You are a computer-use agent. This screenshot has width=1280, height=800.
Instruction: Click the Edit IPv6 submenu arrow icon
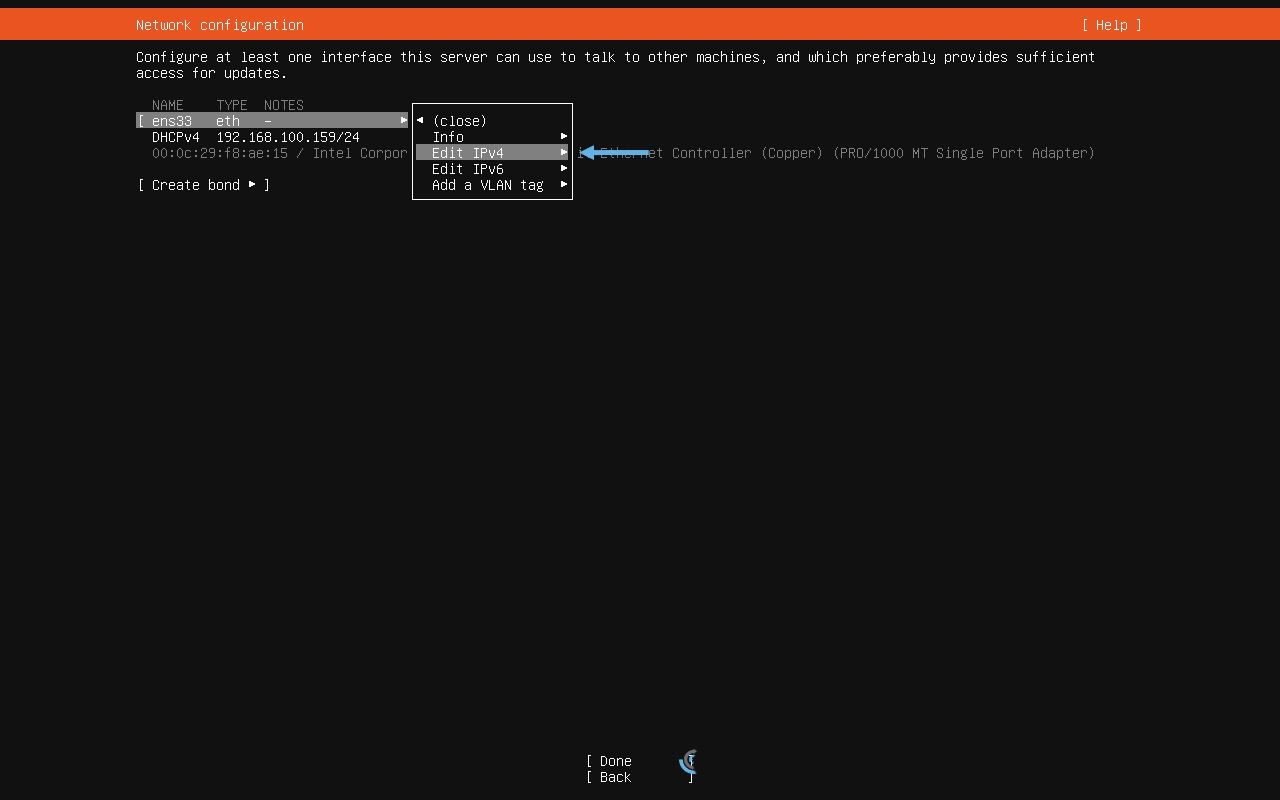pos(564,169)
